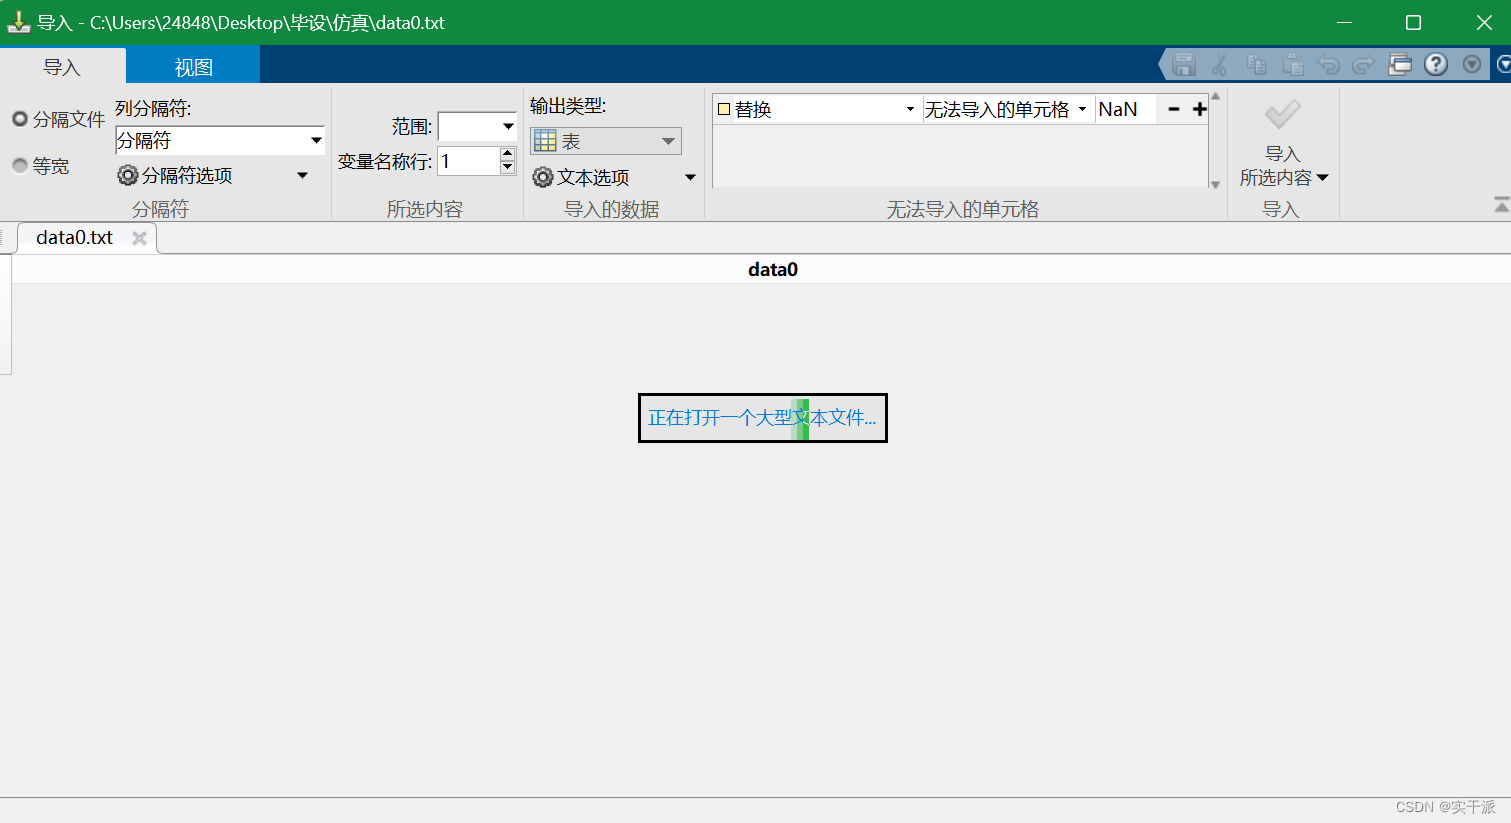Click the Redo arrow icon
This screenshot has height=823, width=1511.
(x=1363, y=63)
